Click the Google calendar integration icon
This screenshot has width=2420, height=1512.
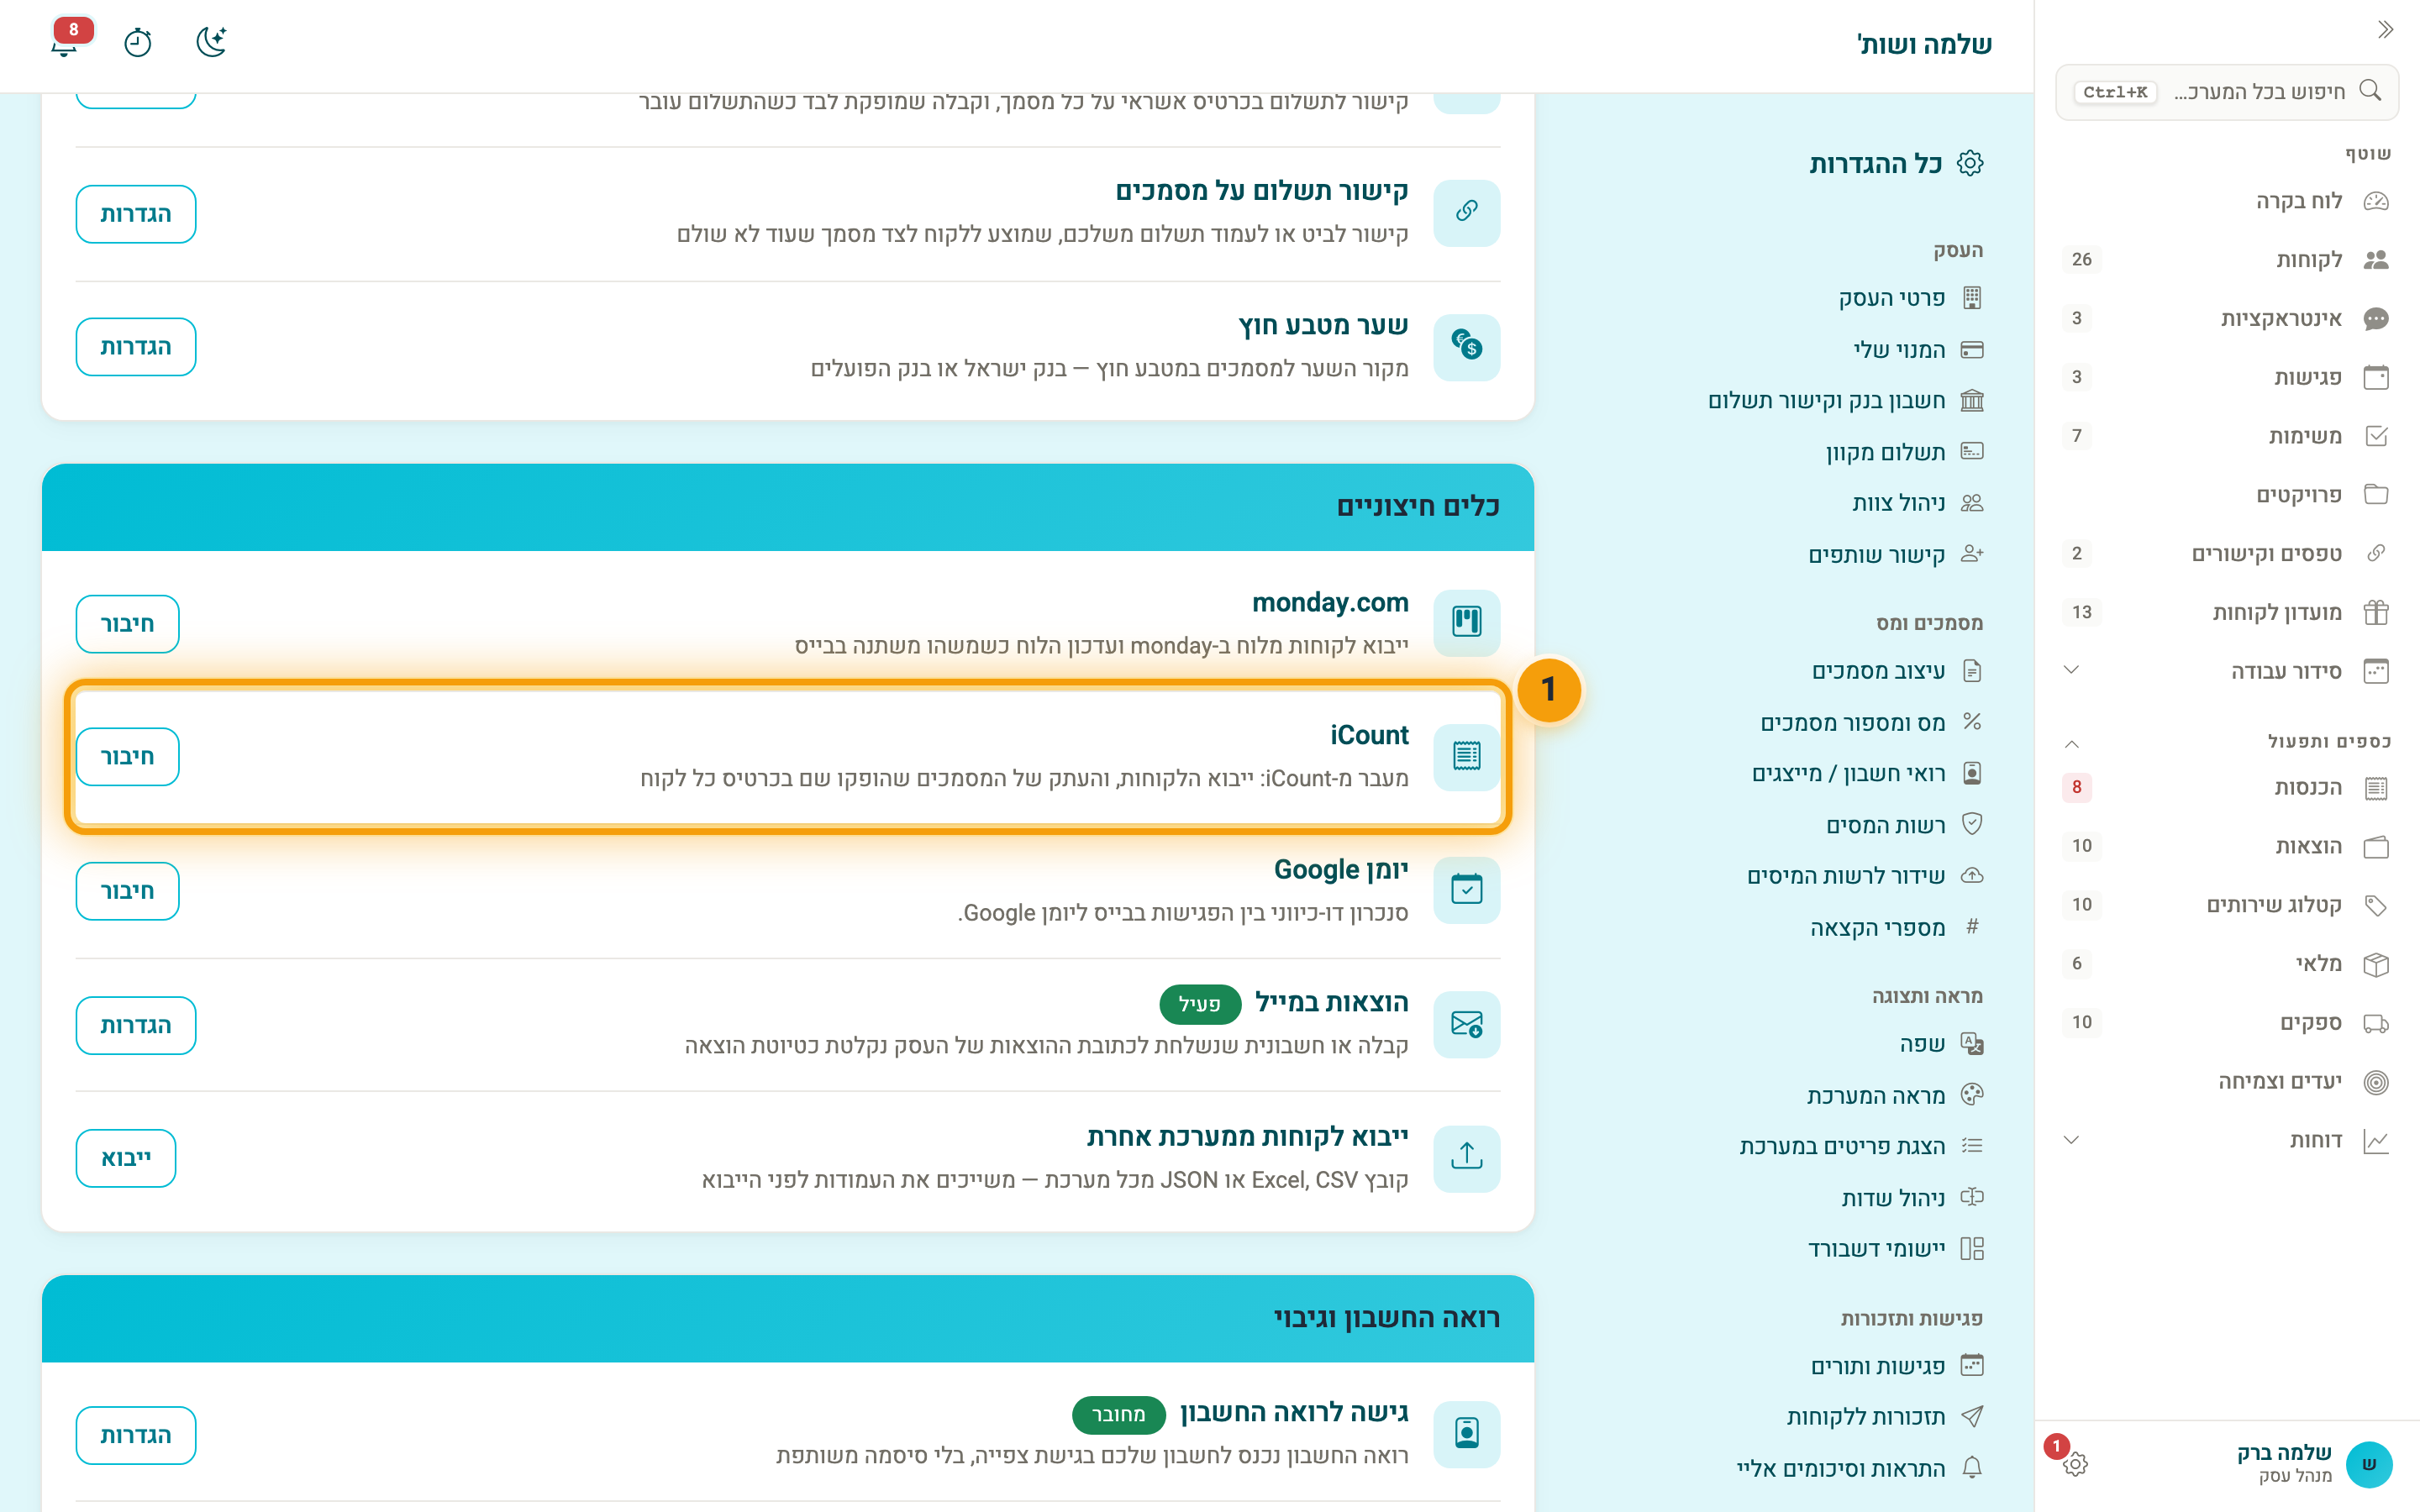pyautogui.click(x=1466, y=889)
